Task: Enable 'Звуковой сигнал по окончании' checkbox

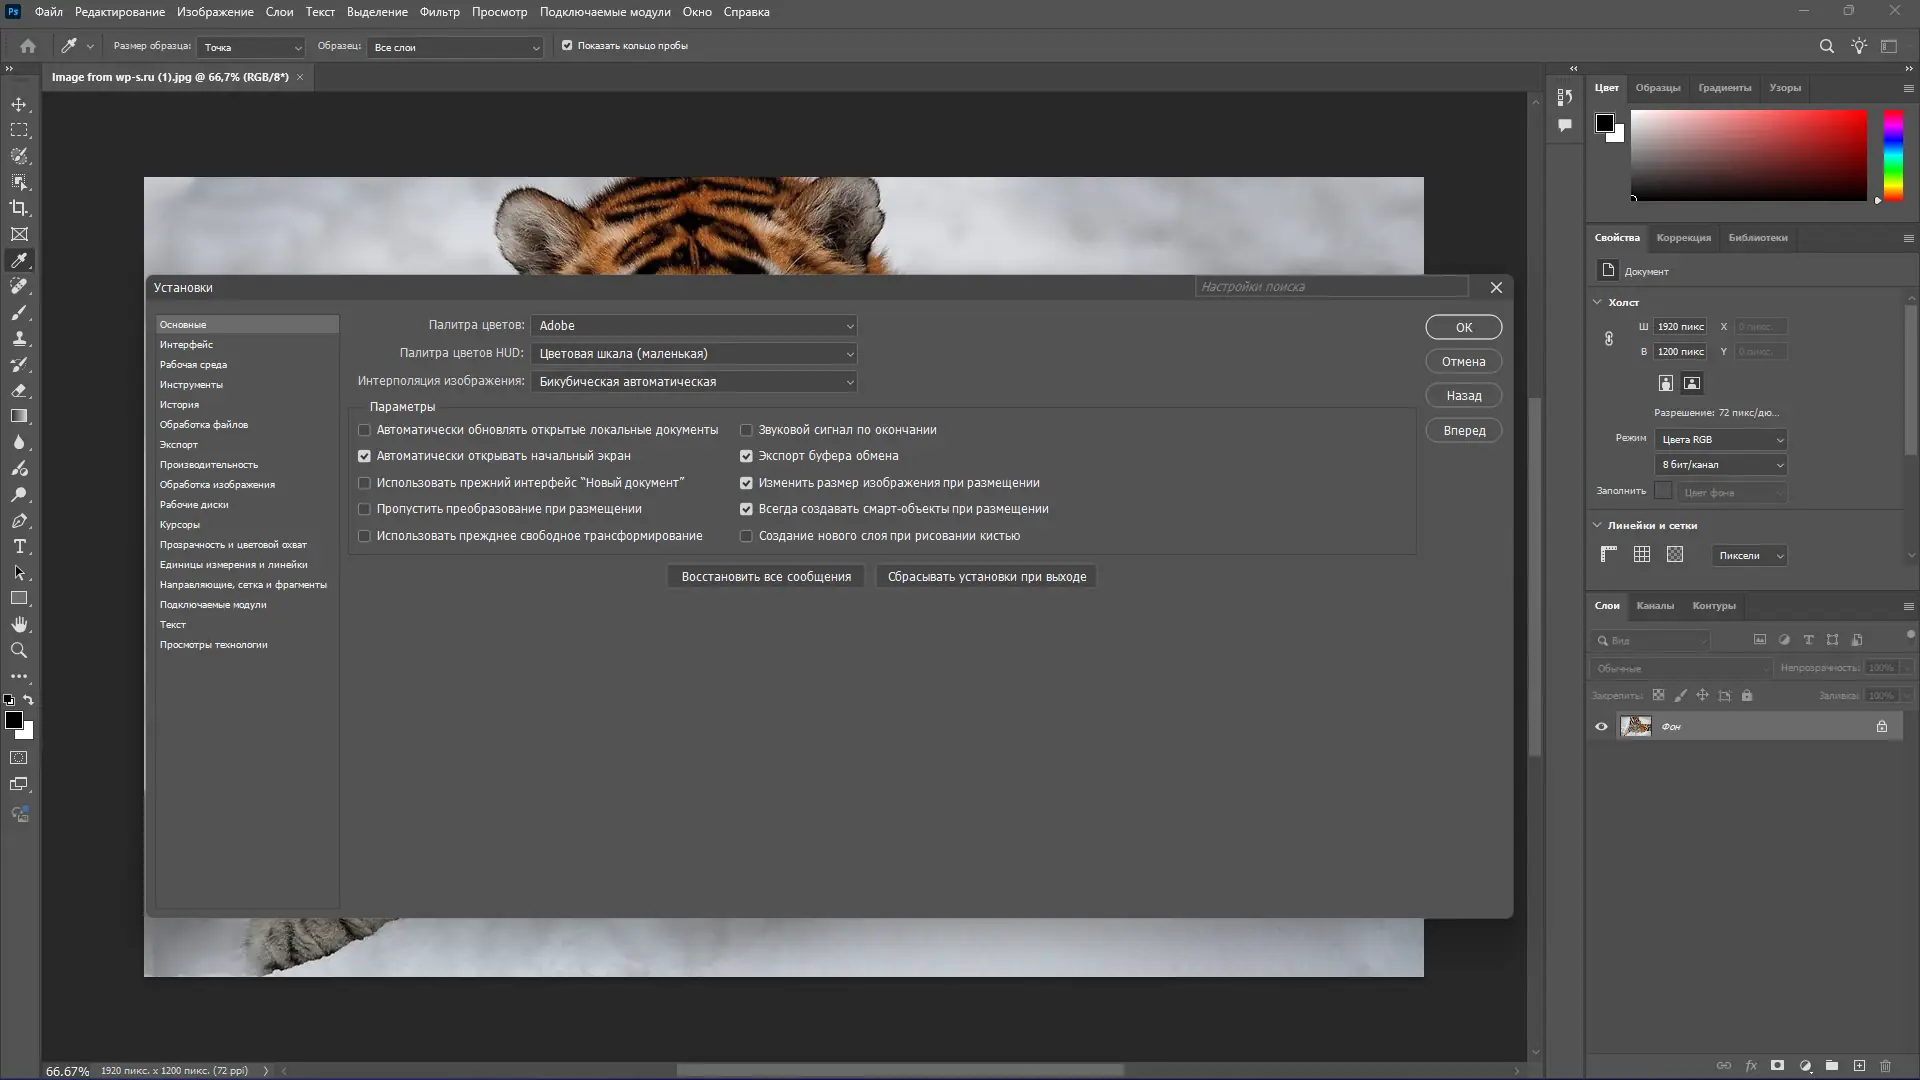Action: pos(746,430)
